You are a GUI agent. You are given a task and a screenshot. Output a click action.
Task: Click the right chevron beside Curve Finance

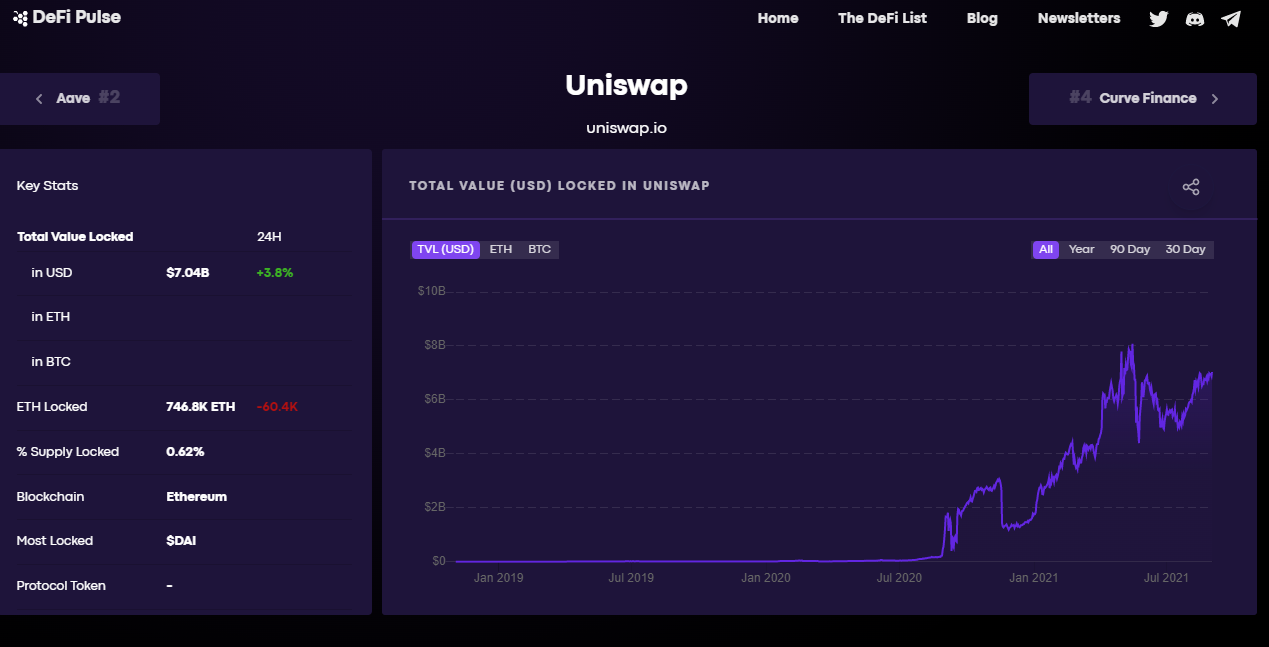(x=1215, y=99)
